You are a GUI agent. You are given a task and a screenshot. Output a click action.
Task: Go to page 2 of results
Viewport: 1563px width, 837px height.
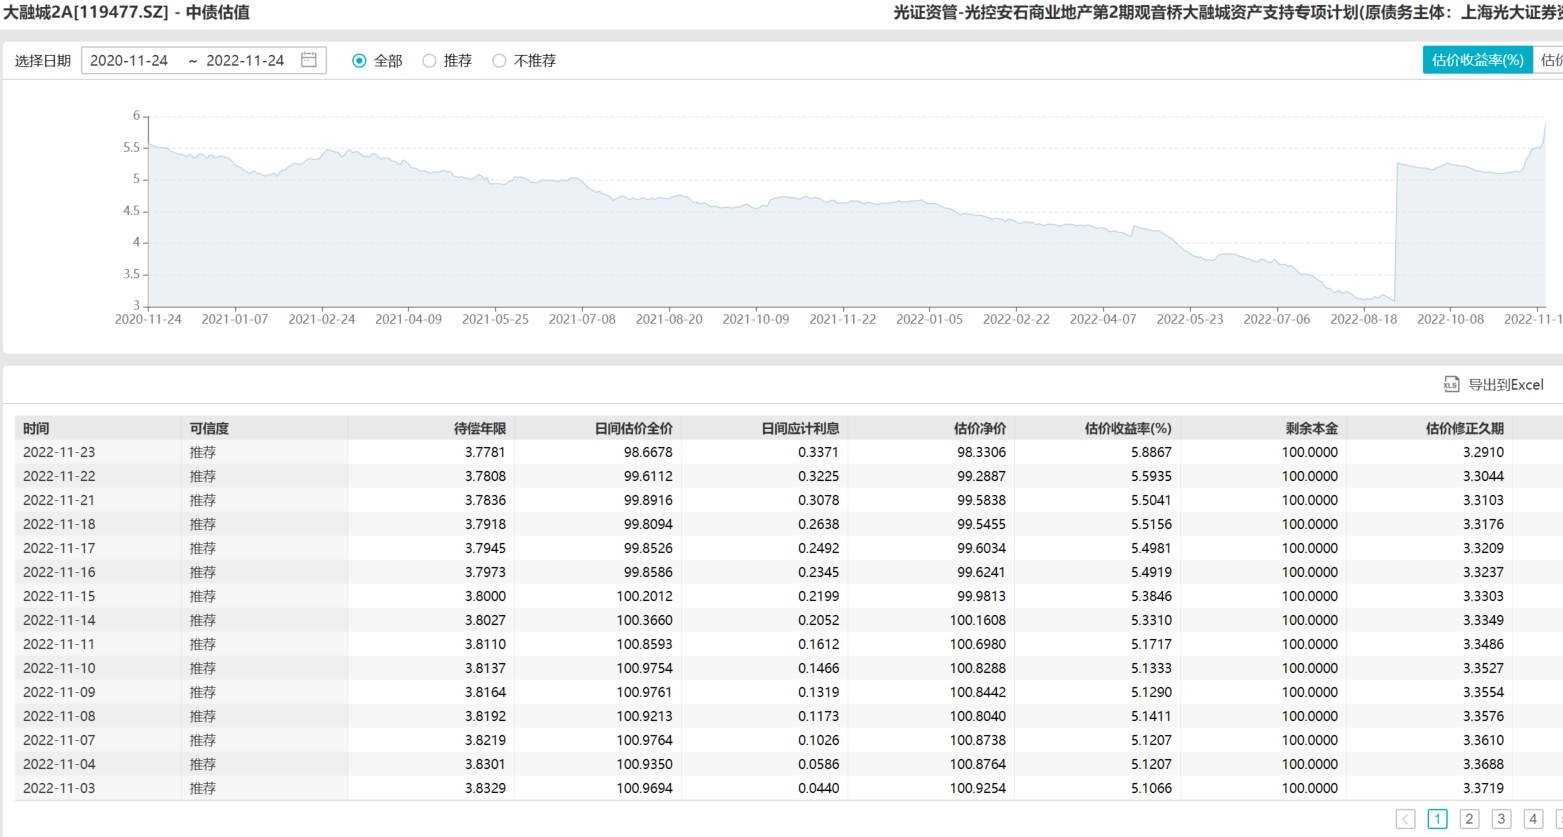(1469, 819)
